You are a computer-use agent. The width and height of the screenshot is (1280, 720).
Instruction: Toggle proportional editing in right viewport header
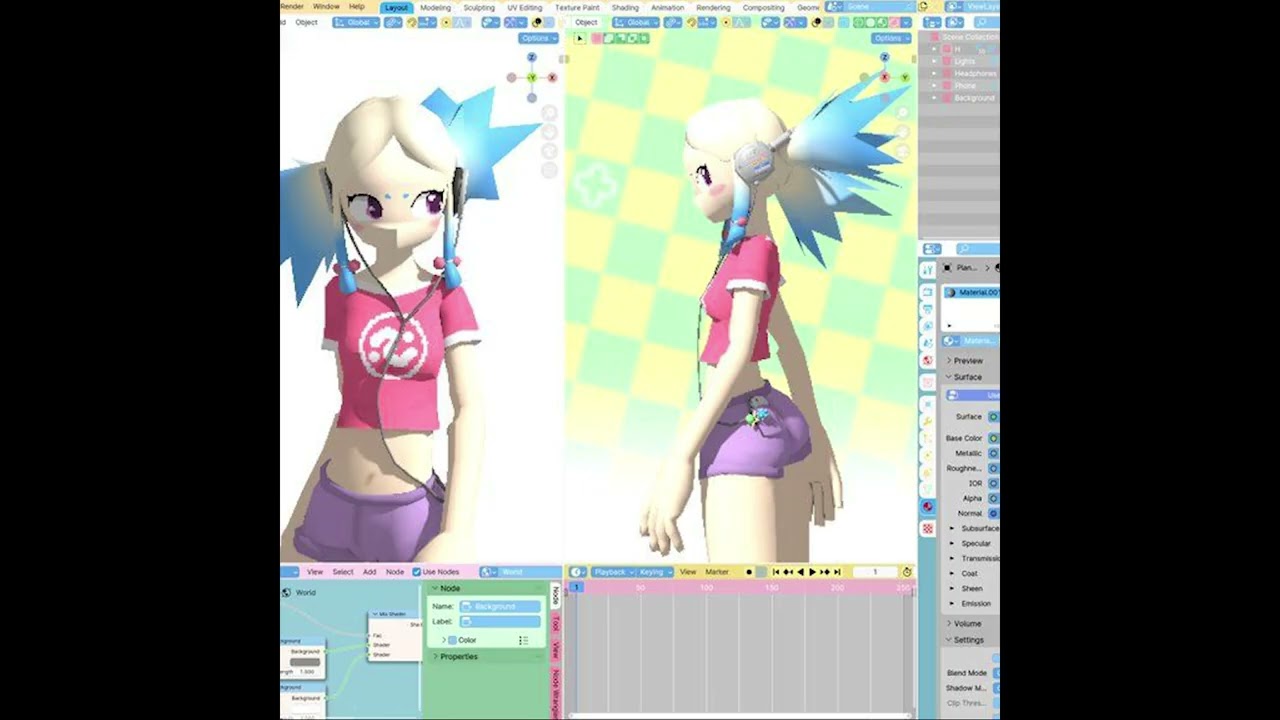click(x=727, y=22)
